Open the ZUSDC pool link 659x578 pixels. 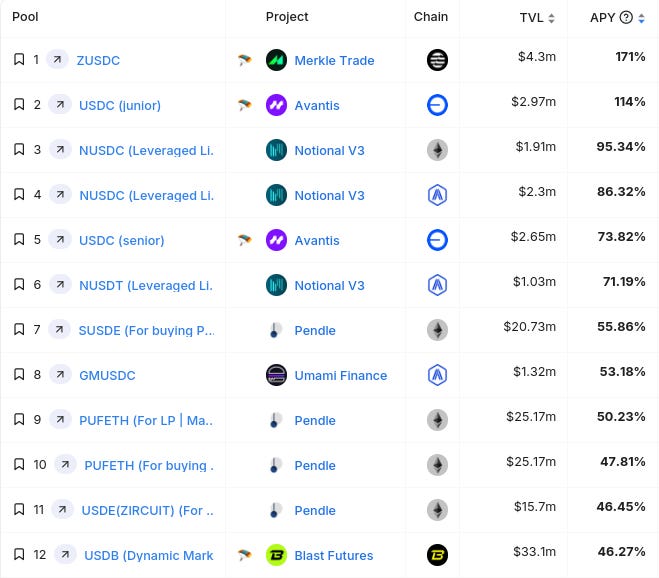[x=98, y=61]
